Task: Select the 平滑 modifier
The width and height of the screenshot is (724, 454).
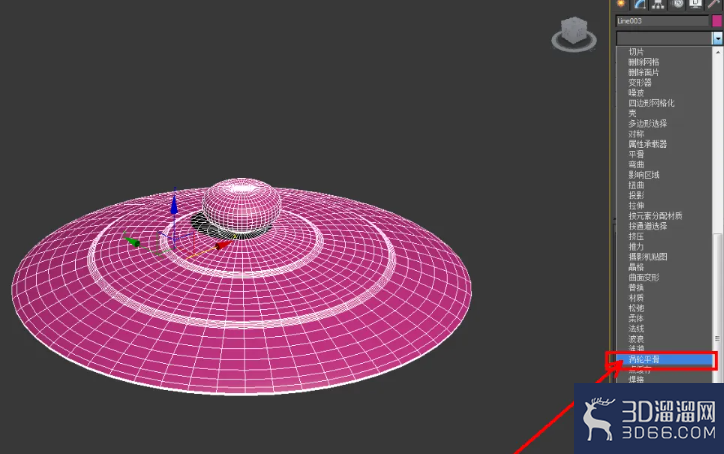Action: click(636, 154)
